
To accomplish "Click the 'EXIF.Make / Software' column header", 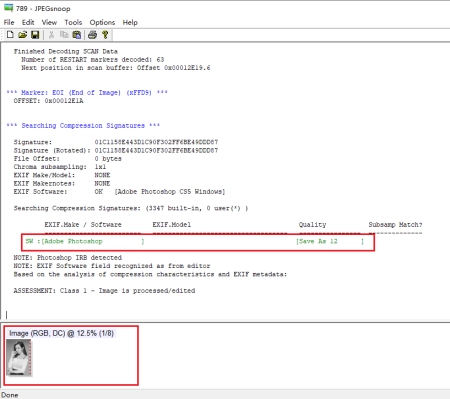I will (x=83, y=225).
